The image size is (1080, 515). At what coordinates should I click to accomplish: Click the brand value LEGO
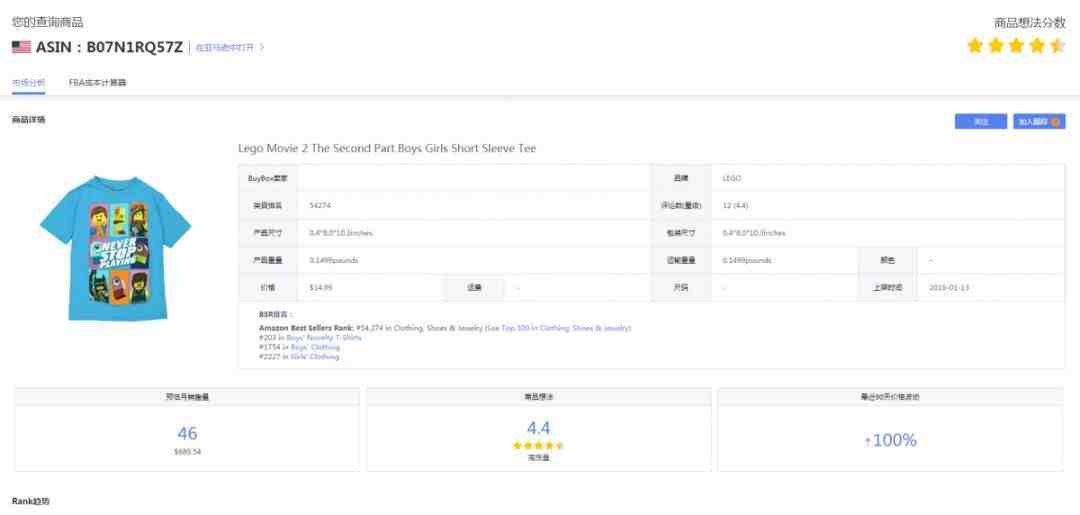[x=731, y=178]
